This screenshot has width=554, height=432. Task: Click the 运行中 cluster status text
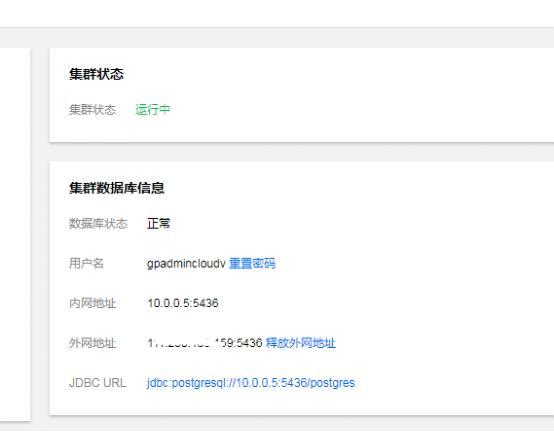tap(153, 110)
